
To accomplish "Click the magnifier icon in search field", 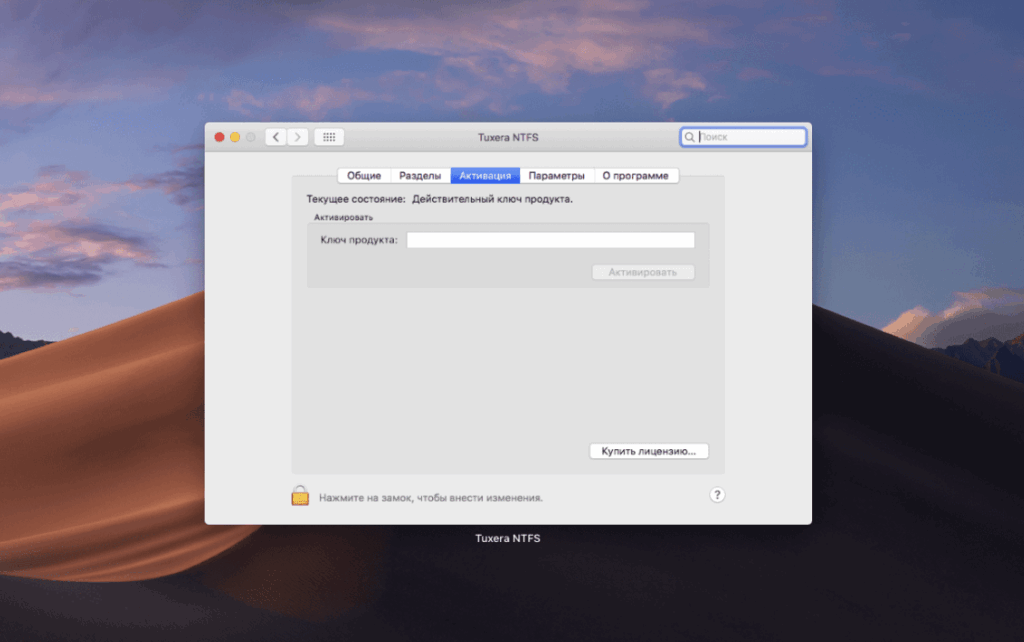I will point(690,137).
